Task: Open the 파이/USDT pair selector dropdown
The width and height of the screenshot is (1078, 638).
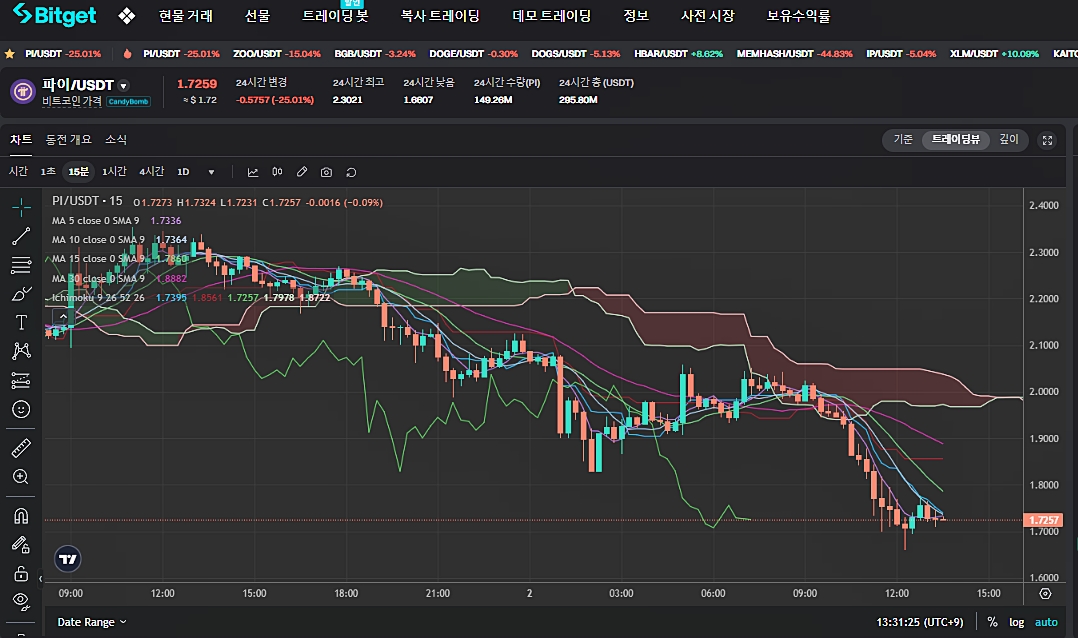Action: pos(124,86)
